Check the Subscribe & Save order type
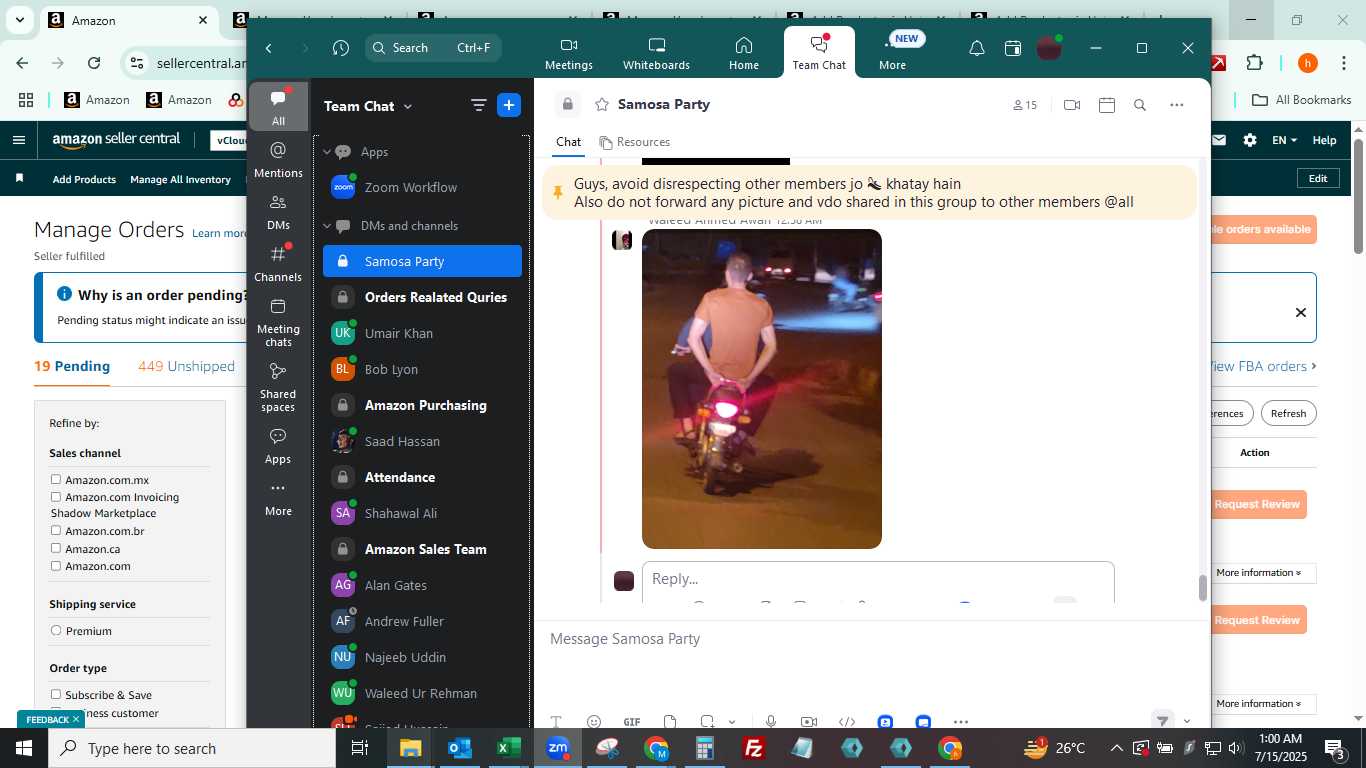1366x768 pixels. (56, 695)
